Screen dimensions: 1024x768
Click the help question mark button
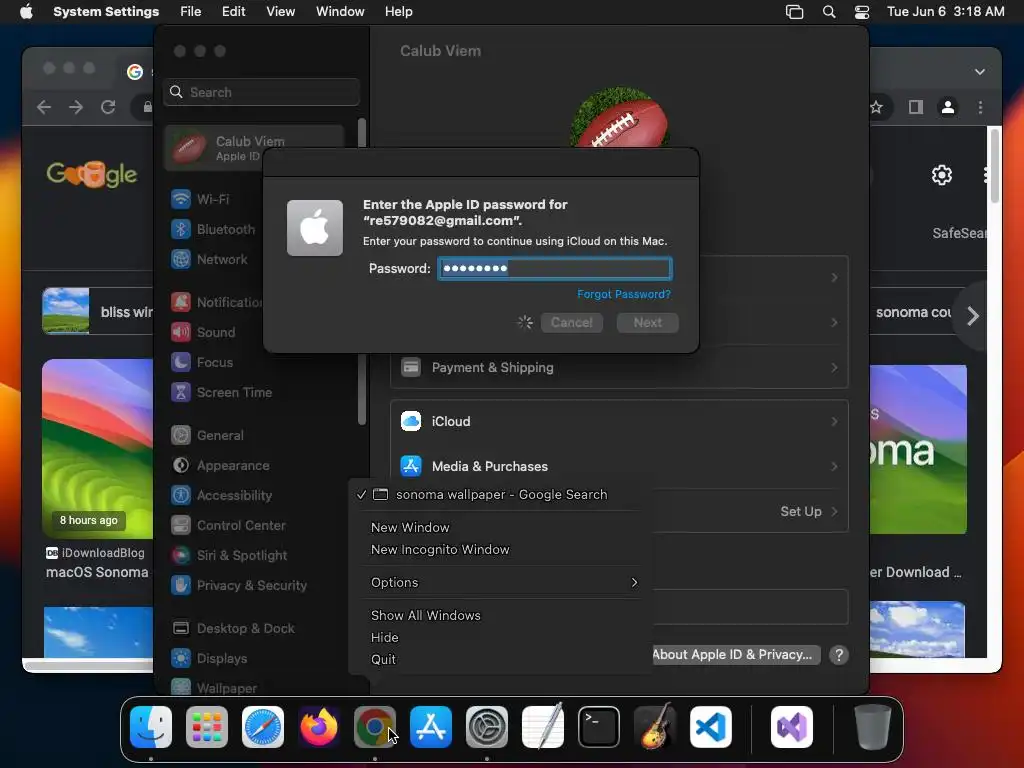click(x=839, y=655)
